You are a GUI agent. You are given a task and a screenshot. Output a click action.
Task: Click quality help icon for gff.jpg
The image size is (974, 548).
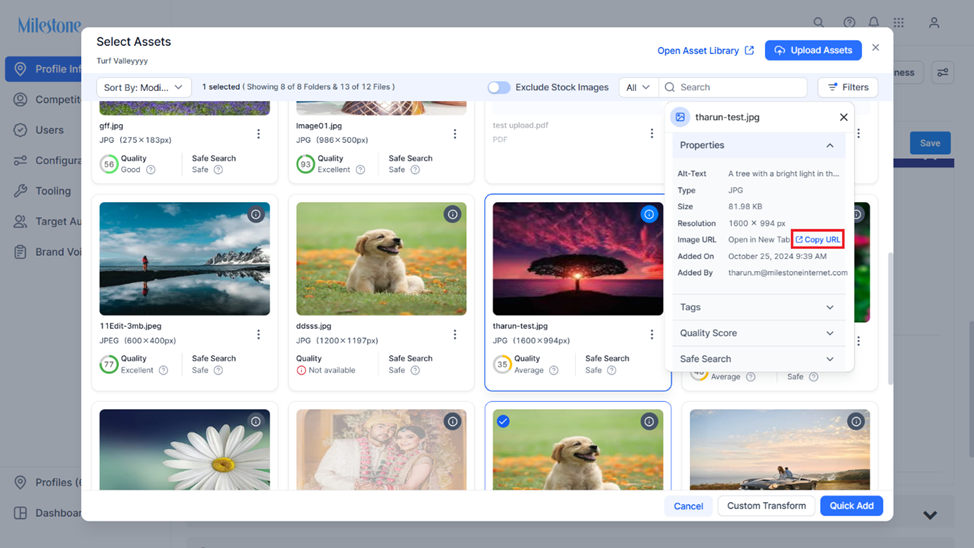click(151, 170)
